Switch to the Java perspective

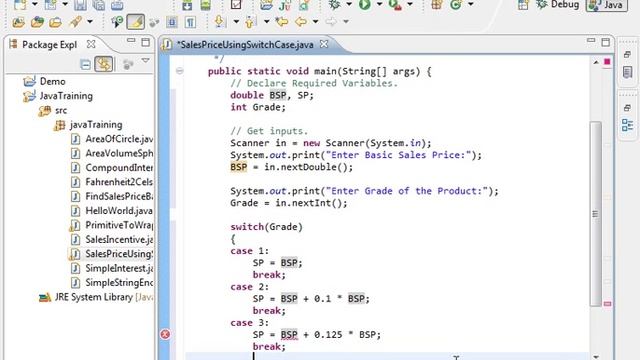pos(607,5)
